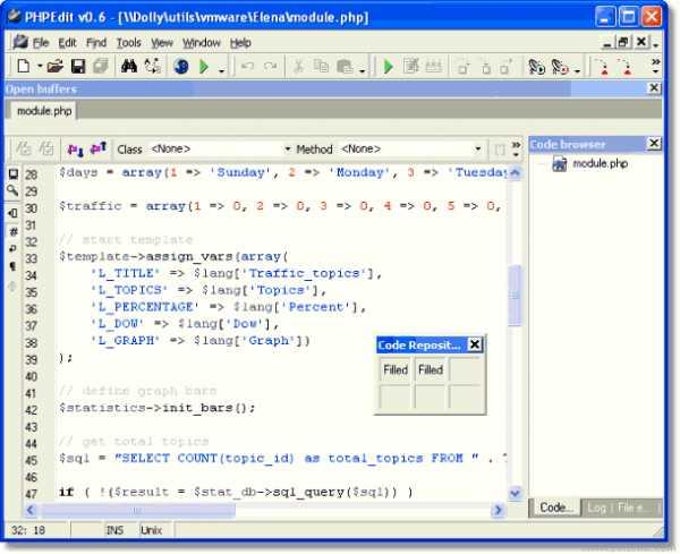680x554 pixels.
Task: Toggle the paragraph mark gutter icon
Action: 13,266
